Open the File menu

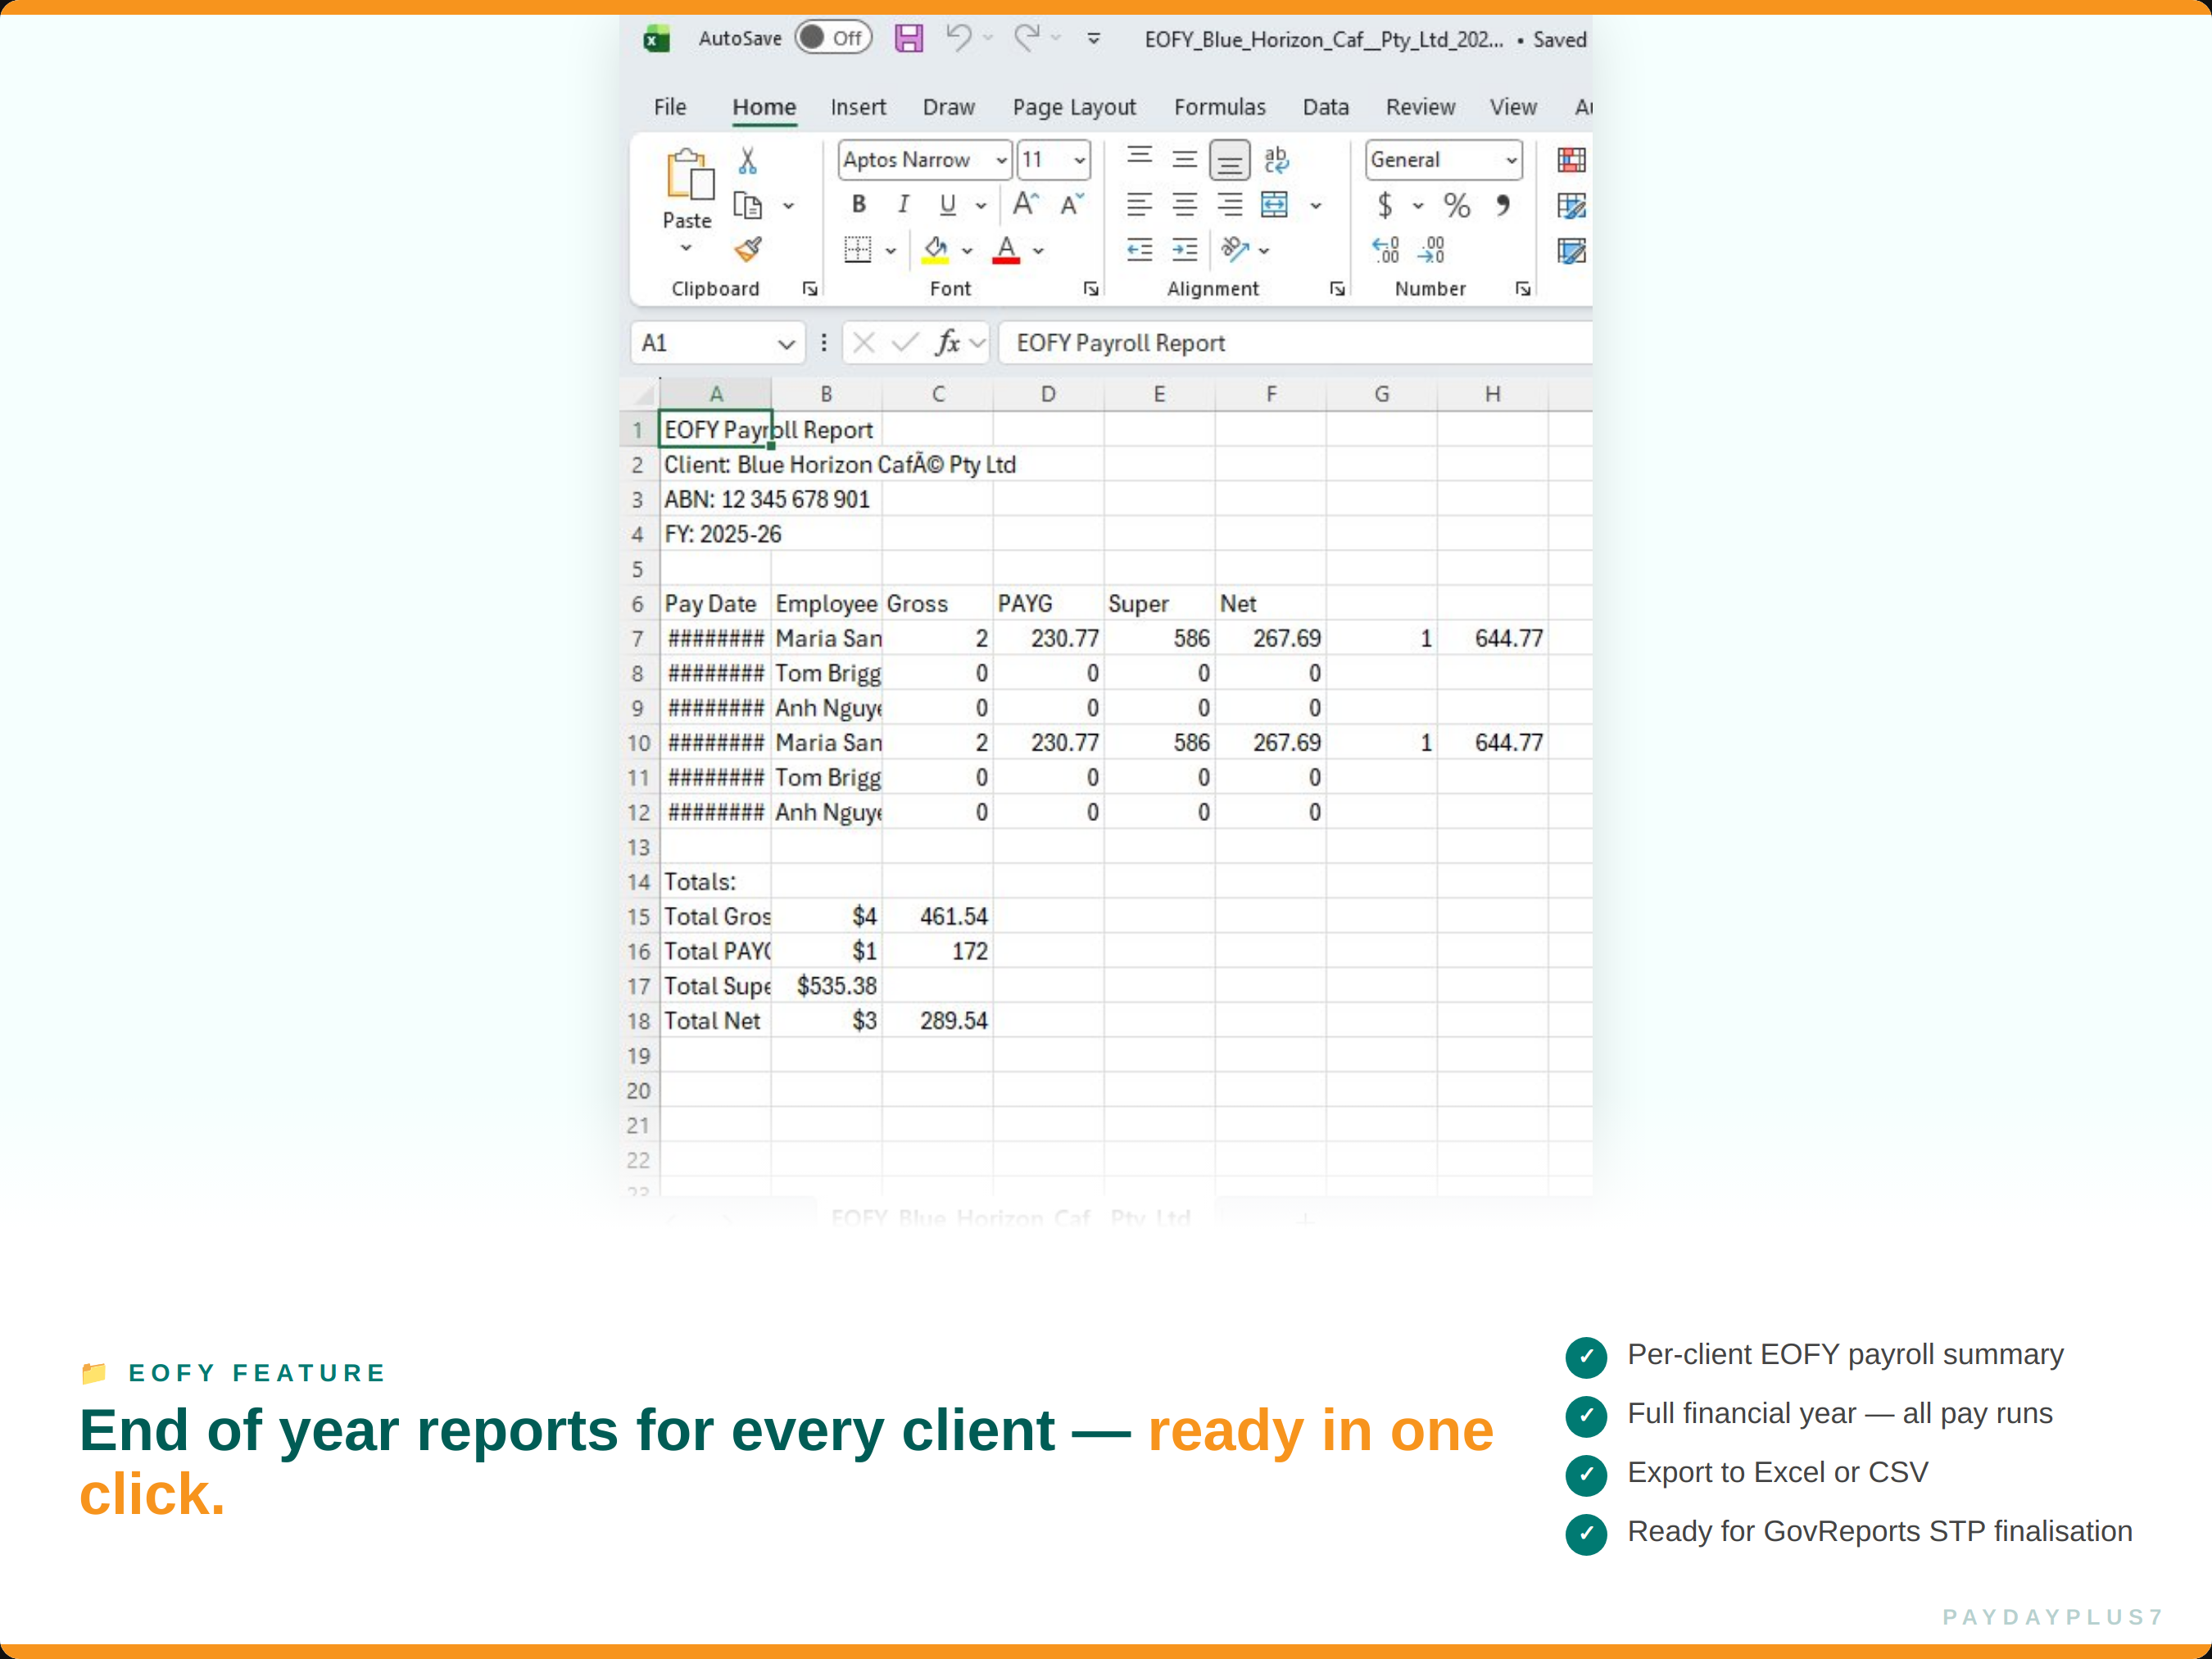[669, 107]
